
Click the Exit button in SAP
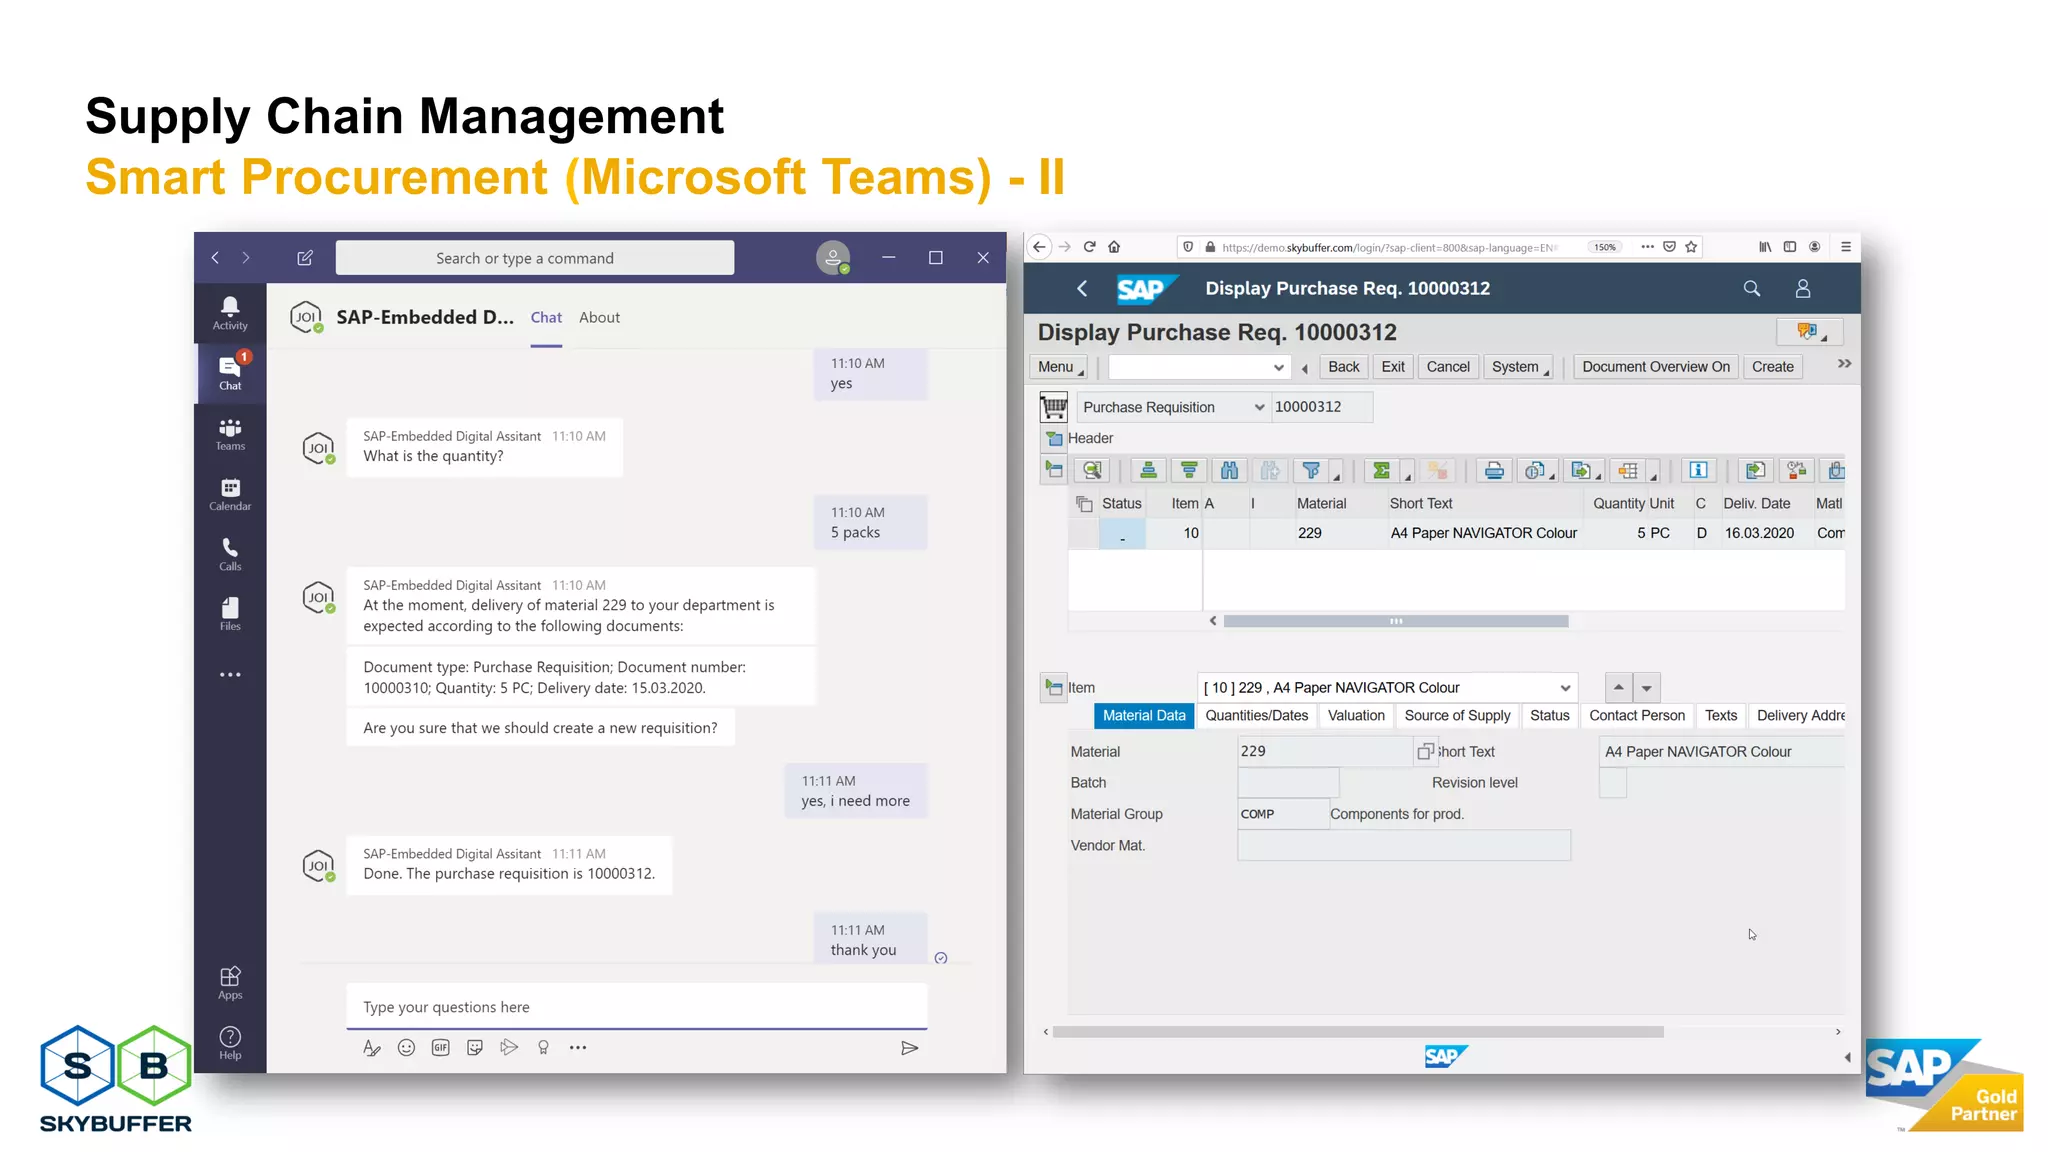[1392, 367]
